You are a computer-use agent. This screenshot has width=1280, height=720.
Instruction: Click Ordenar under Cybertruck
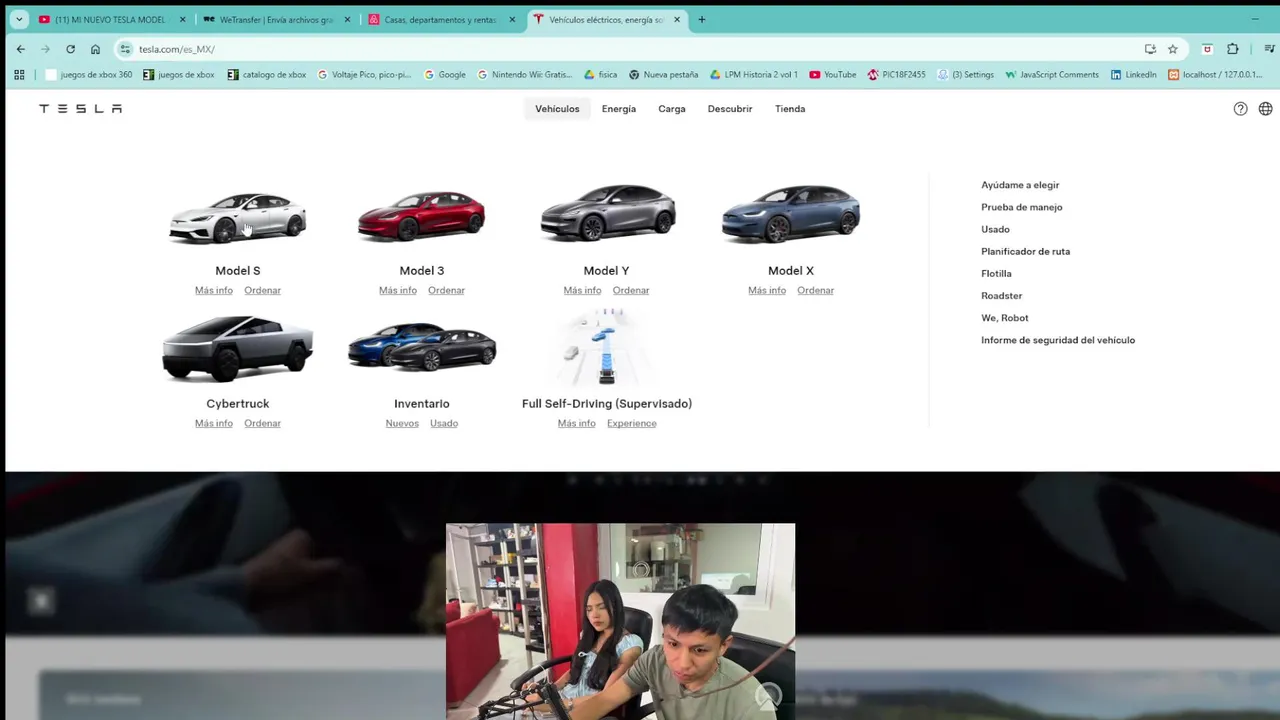(x=262, y=423)
